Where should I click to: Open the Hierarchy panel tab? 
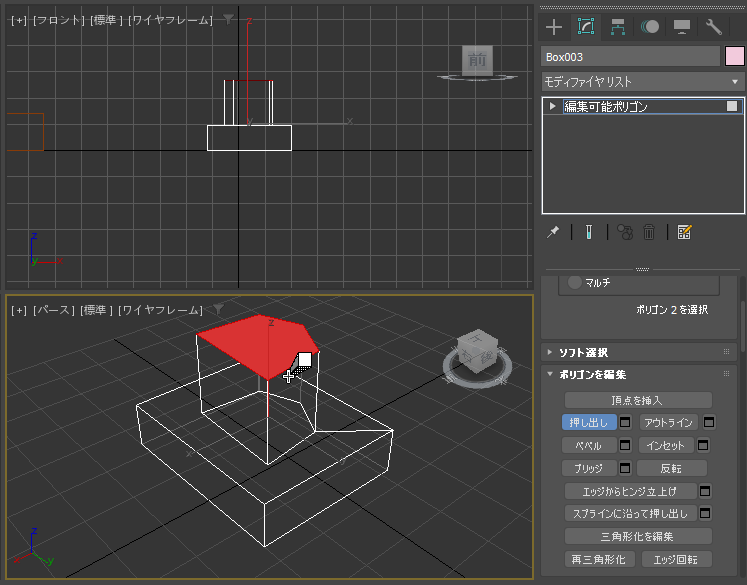[x=618, y=27]
